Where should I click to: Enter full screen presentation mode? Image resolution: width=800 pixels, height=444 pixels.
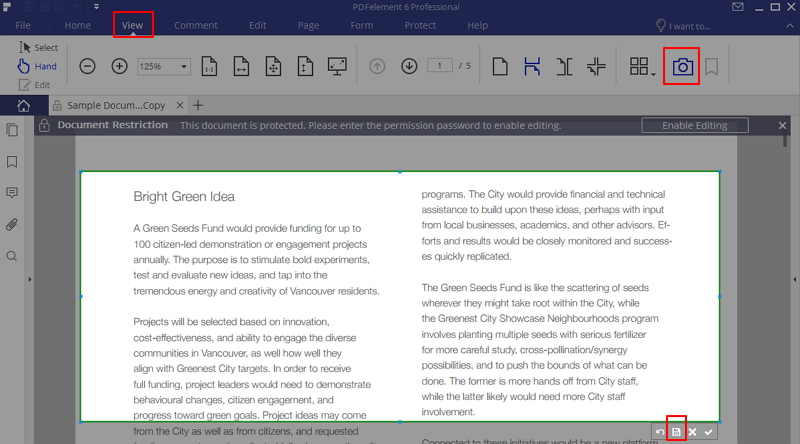tap(337, 66)
